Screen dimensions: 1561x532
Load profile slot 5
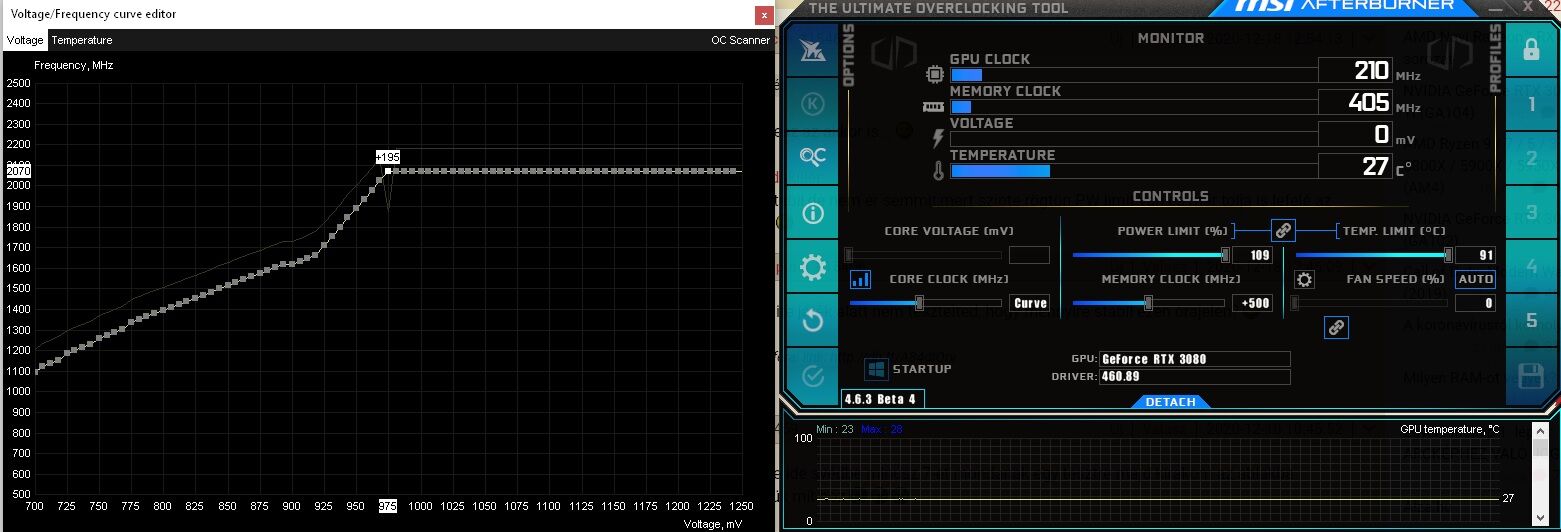pos(1531,321)
